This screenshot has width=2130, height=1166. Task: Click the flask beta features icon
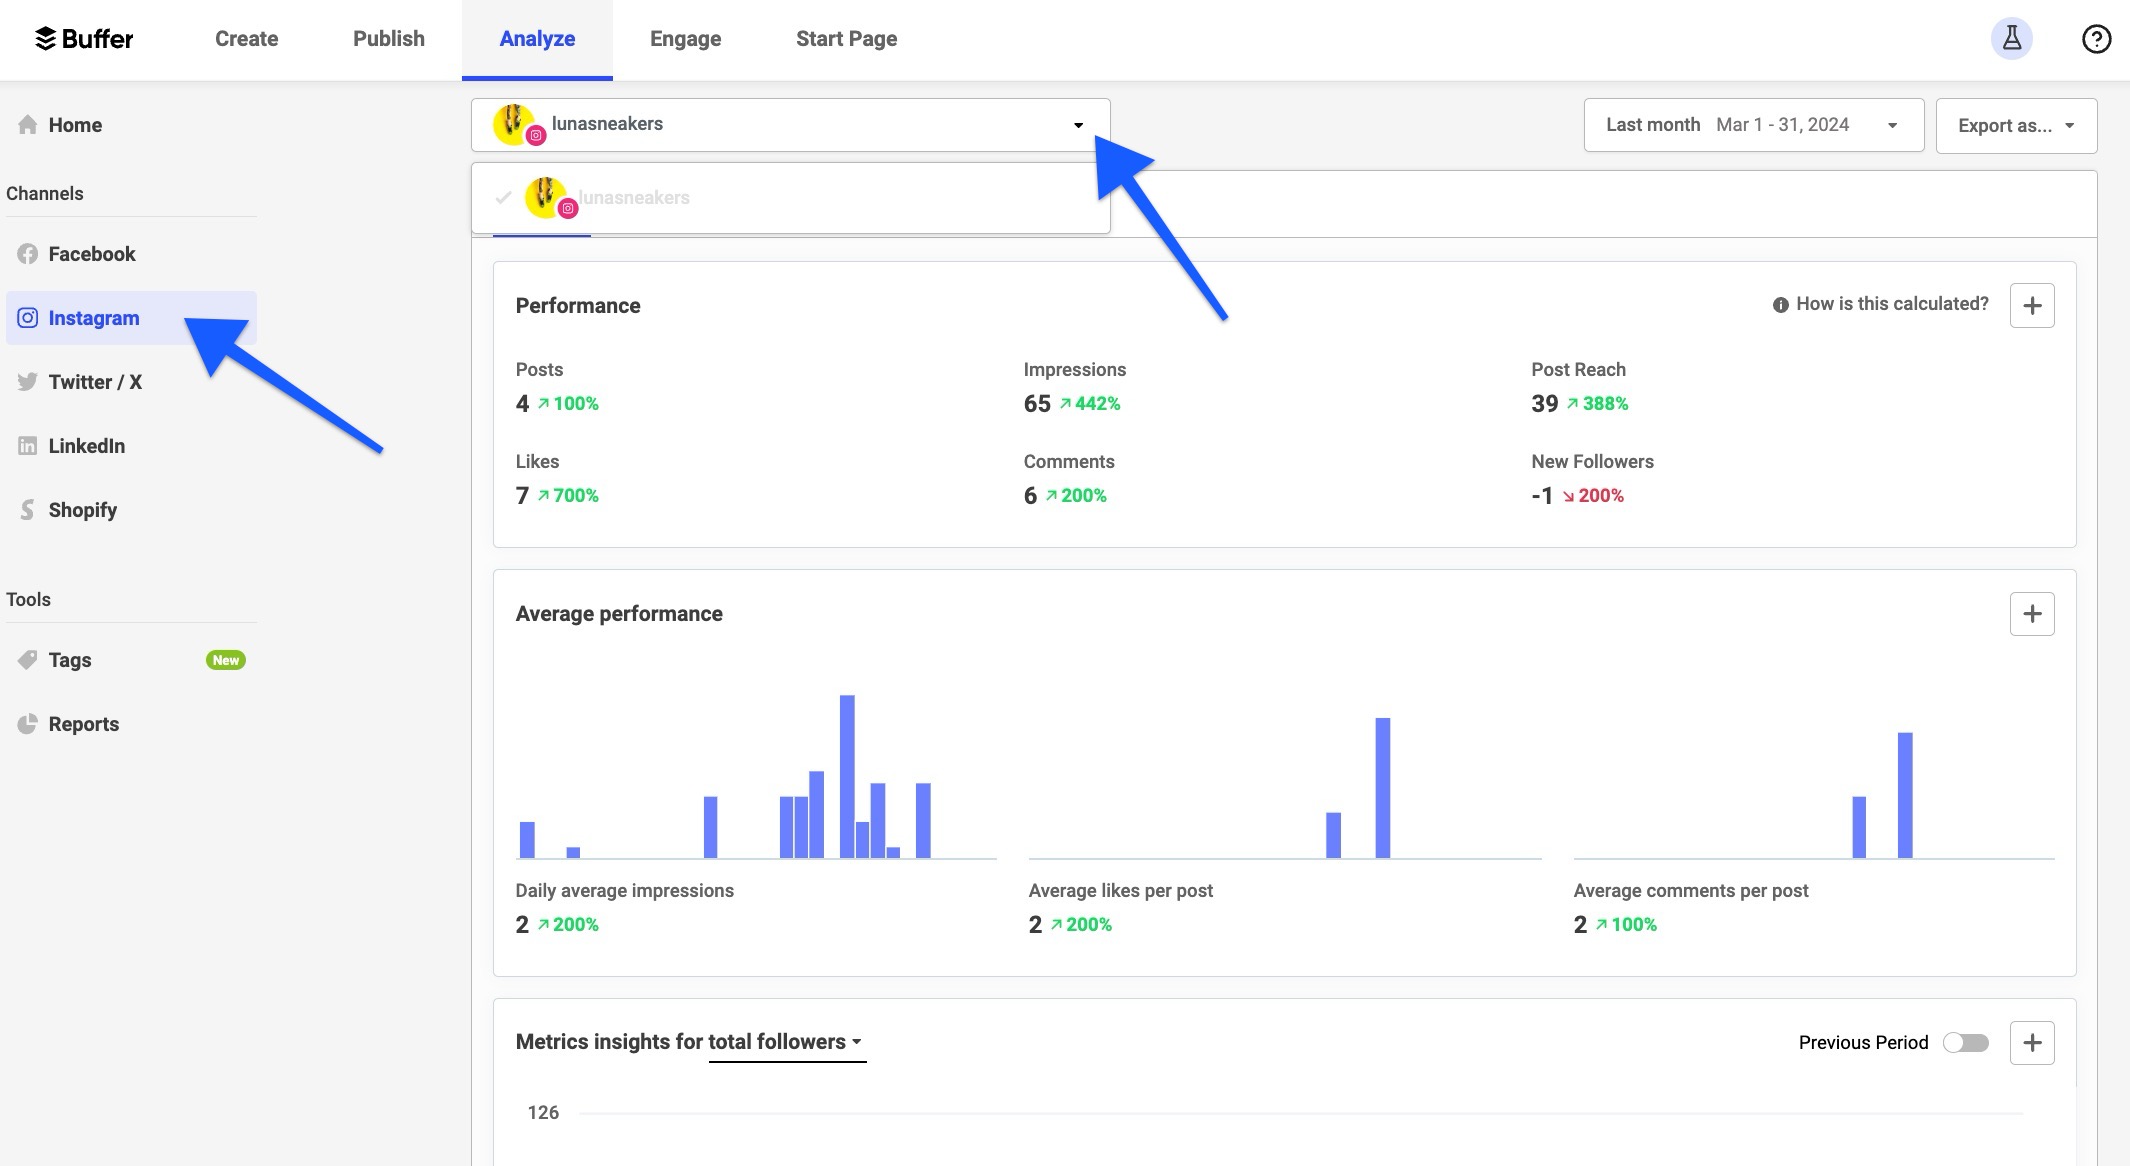[2012, 38]
